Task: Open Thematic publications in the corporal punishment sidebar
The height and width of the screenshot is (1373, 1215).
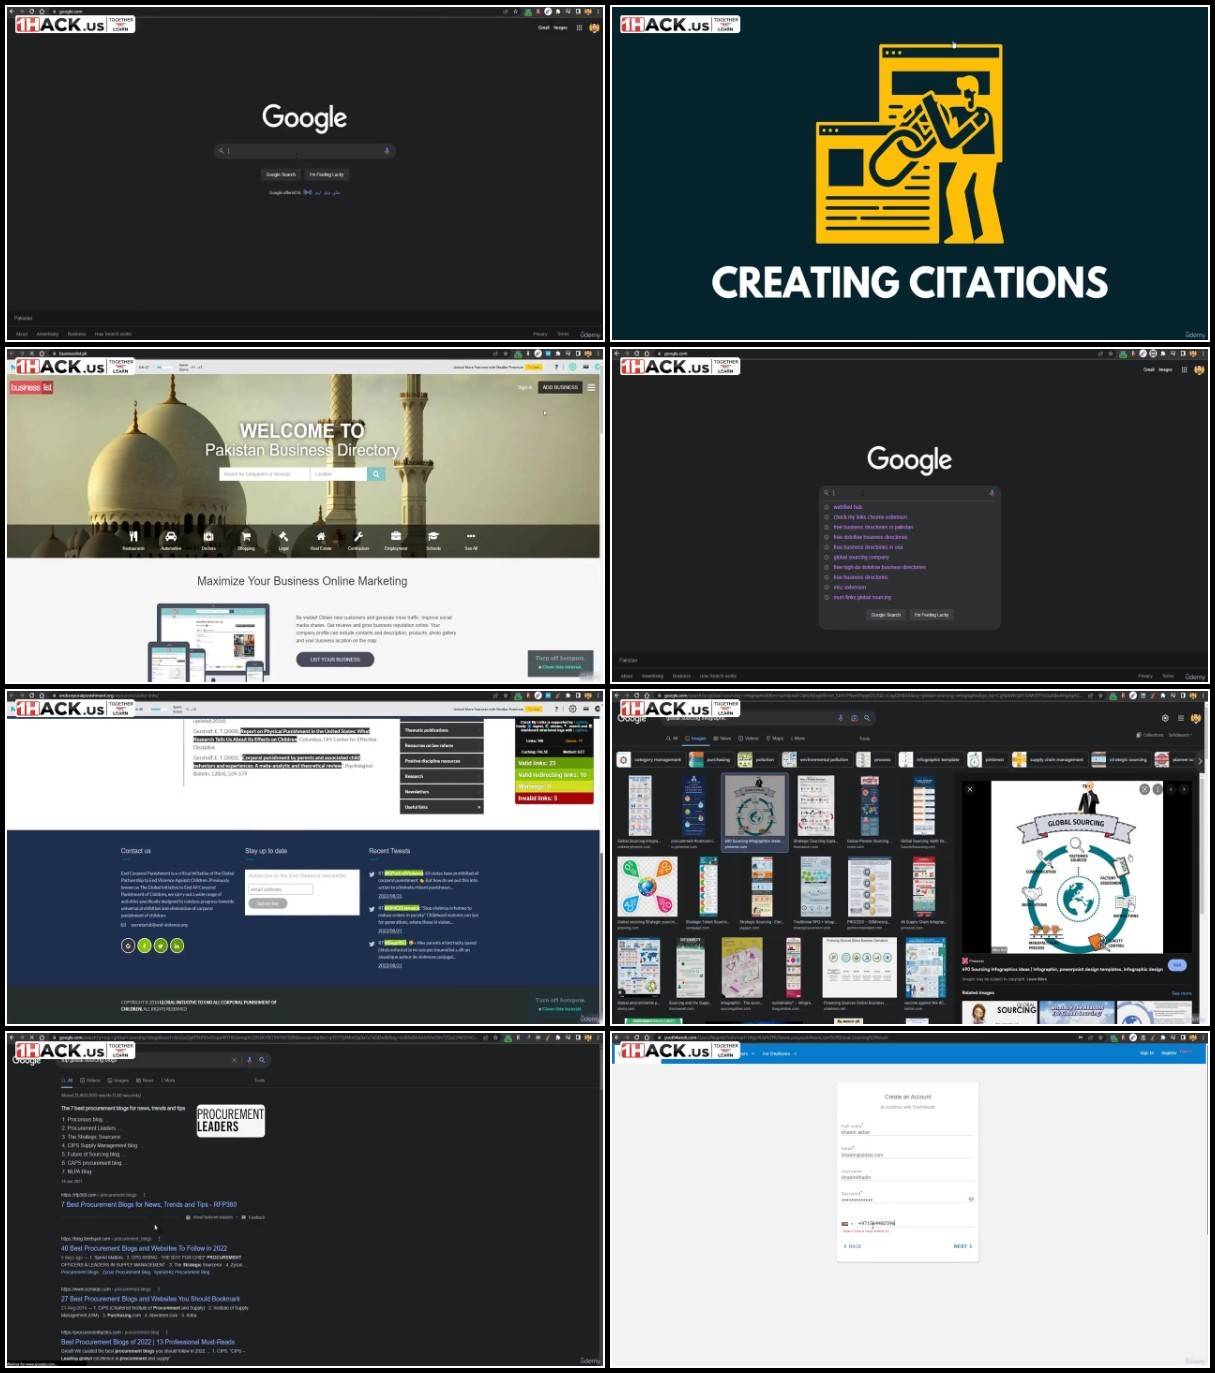Action: [x=442, y=730]
